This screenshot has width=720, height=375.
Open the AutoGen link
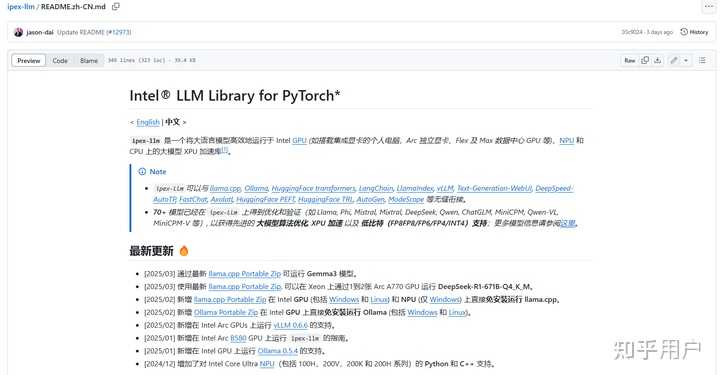coord(370,199)
